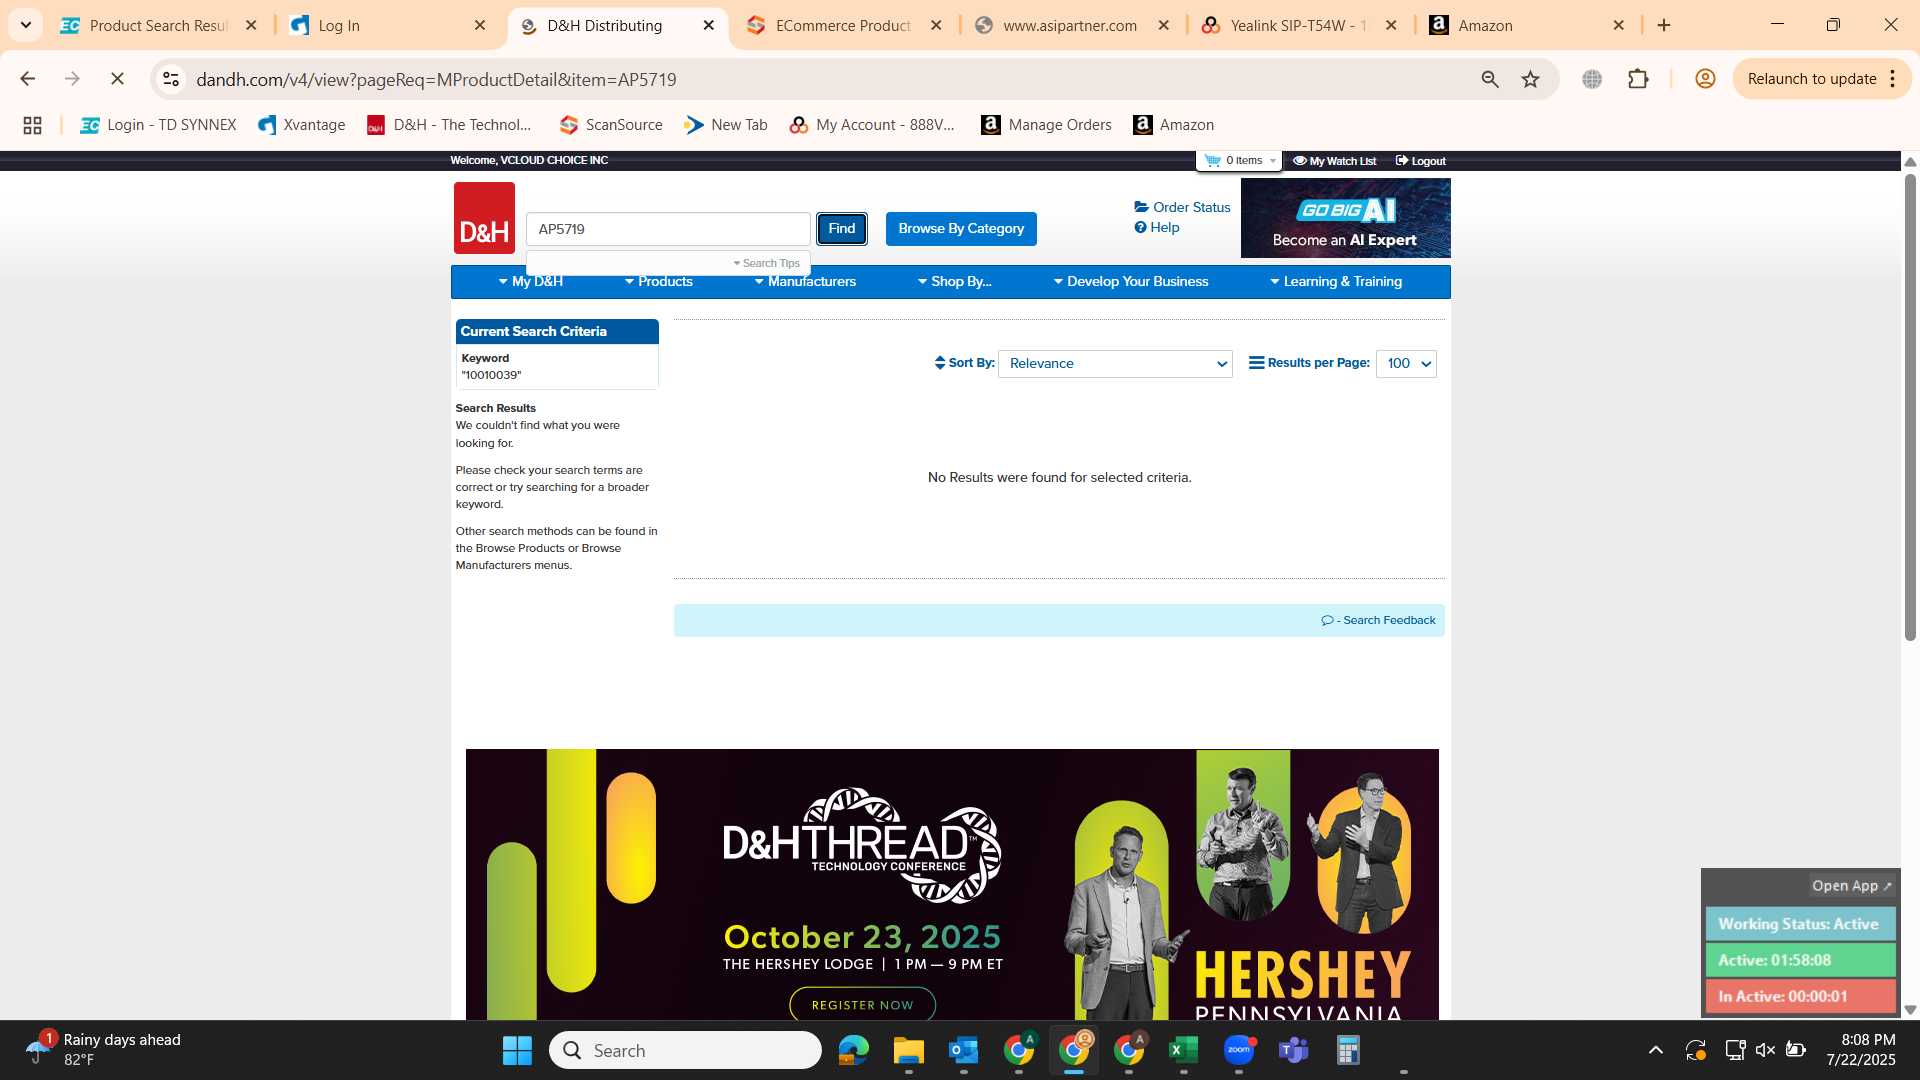Switch to ECommerce Product tab
Viewport: 1920px width, 1080px height.
pos(845,26)
